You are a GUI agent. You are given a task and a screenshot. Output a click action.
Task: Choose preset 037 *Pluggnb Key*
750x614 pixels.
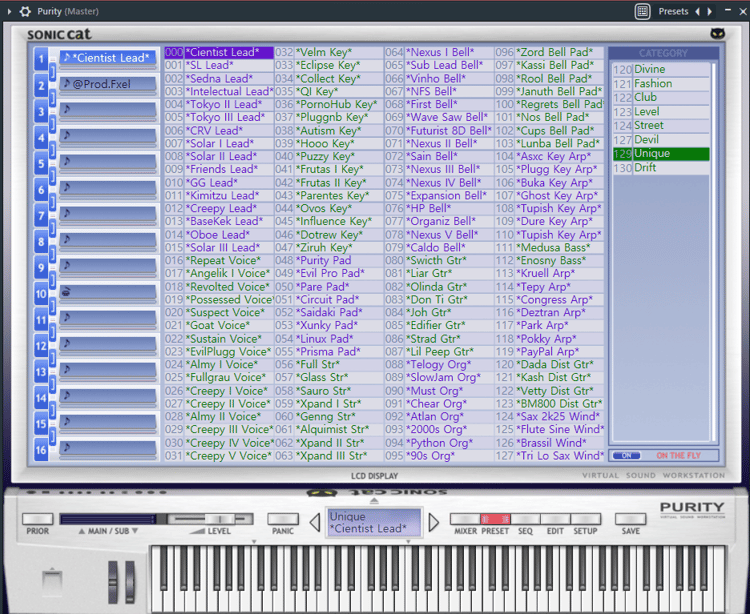click(329, 117)
